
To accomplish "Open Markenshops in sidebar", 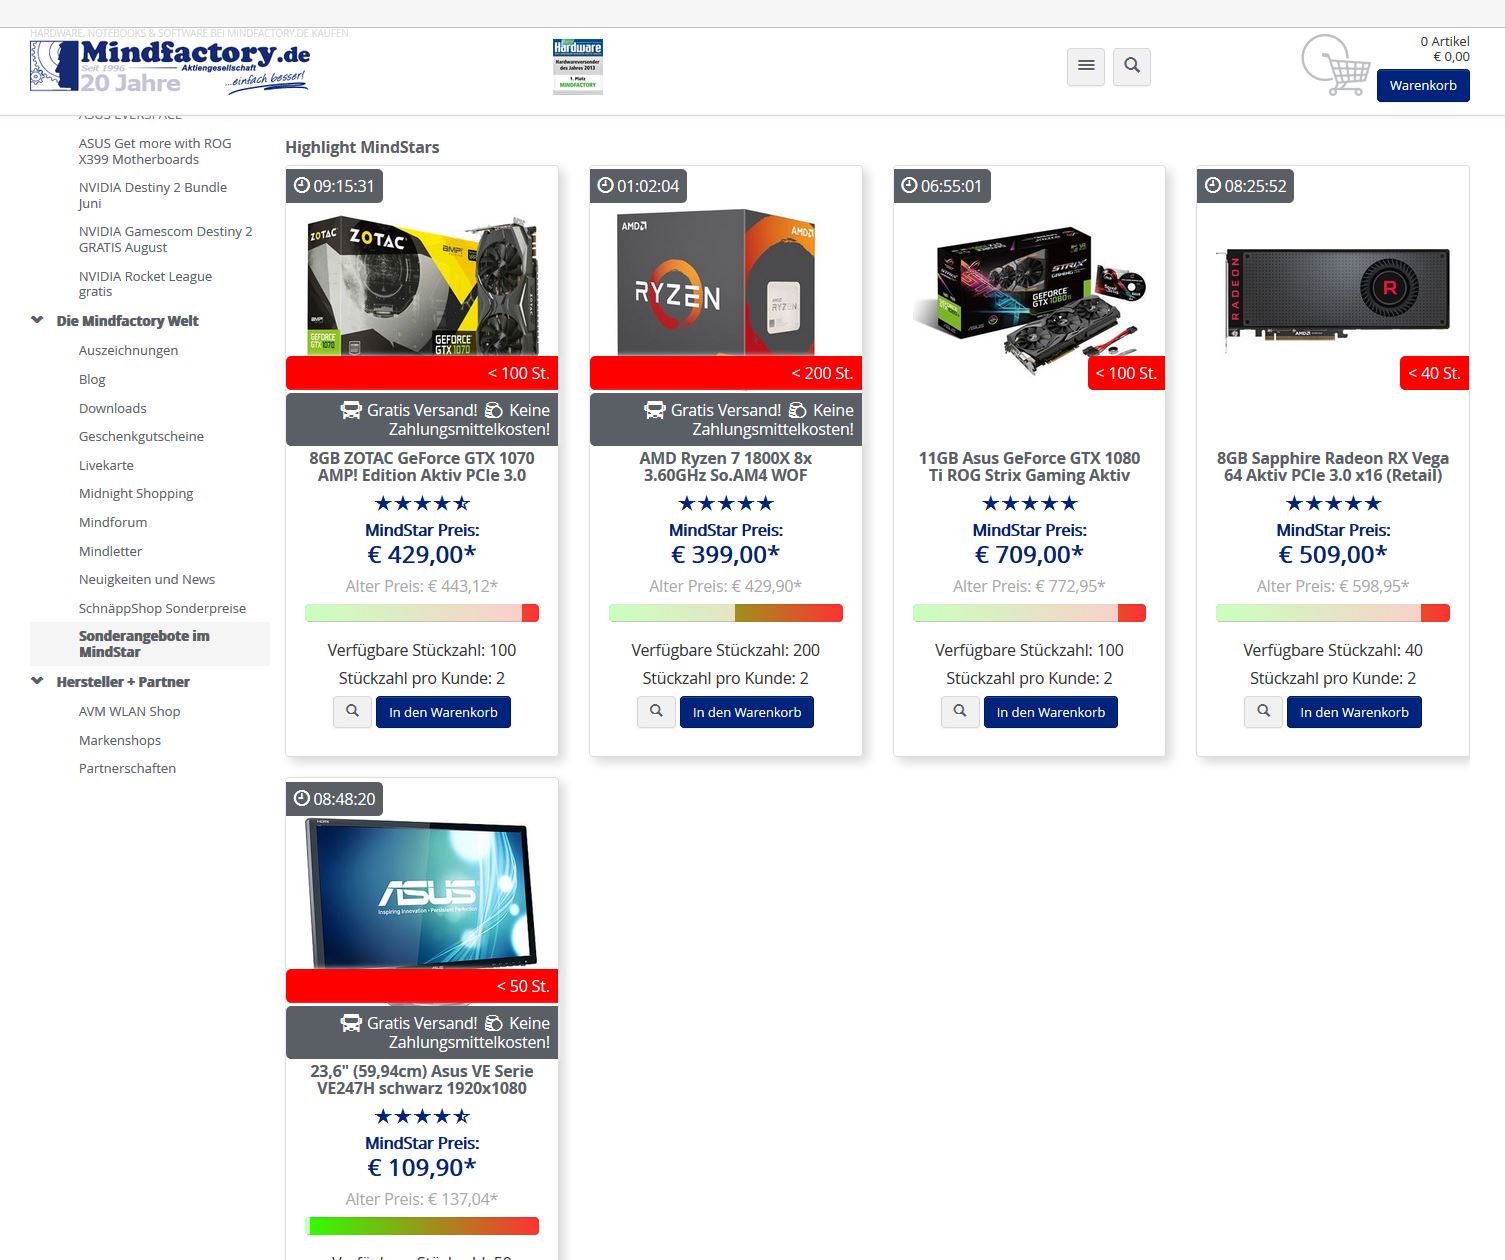I will (120, 740).
